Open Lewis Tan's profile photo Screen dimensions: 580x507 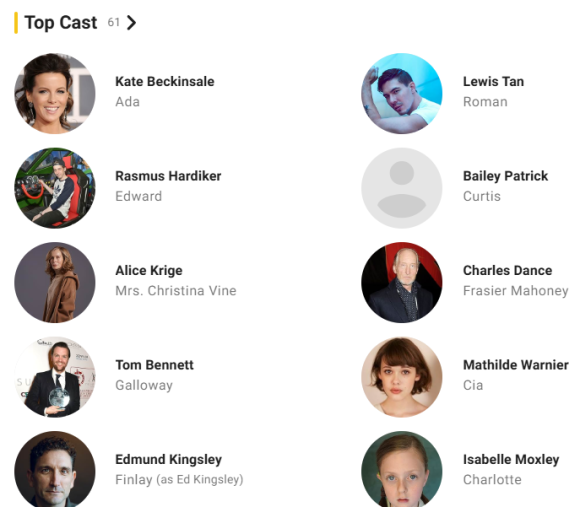coord(402,93)
